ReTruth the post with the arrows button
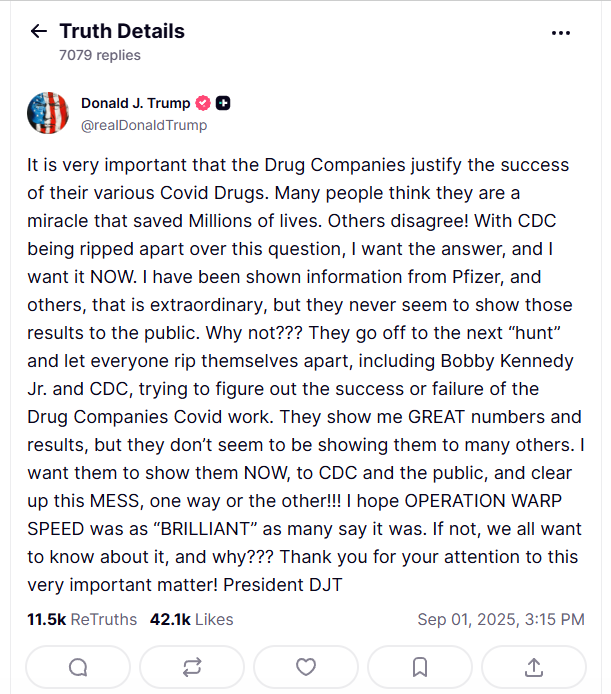 [x=191, y=667]
